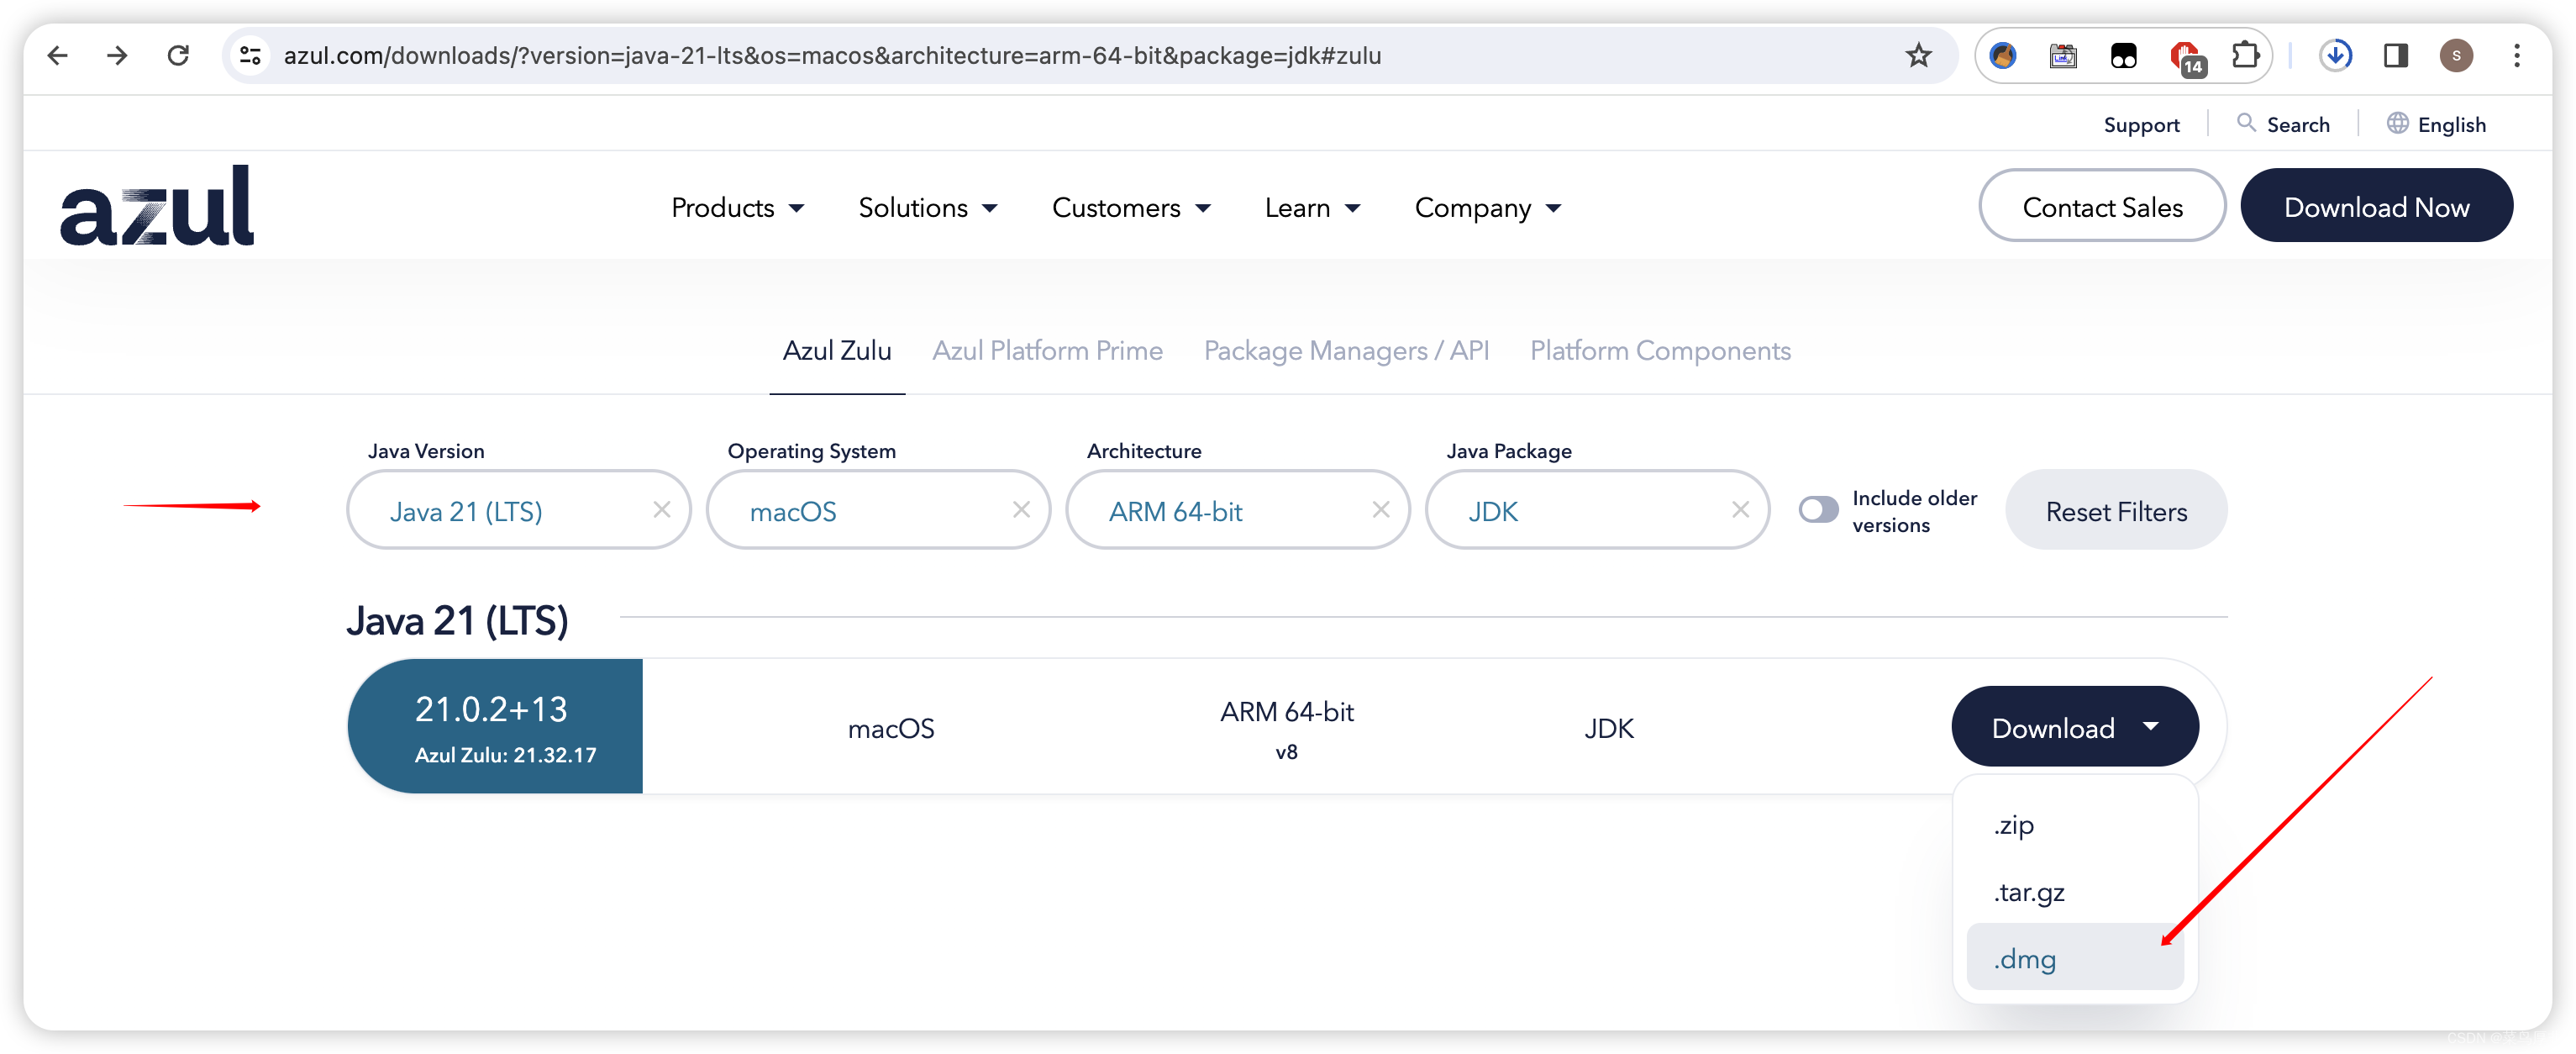Screen dimensions: 2576x1054
Task: Show browser downloads
Action: (x=2336, y=55)
